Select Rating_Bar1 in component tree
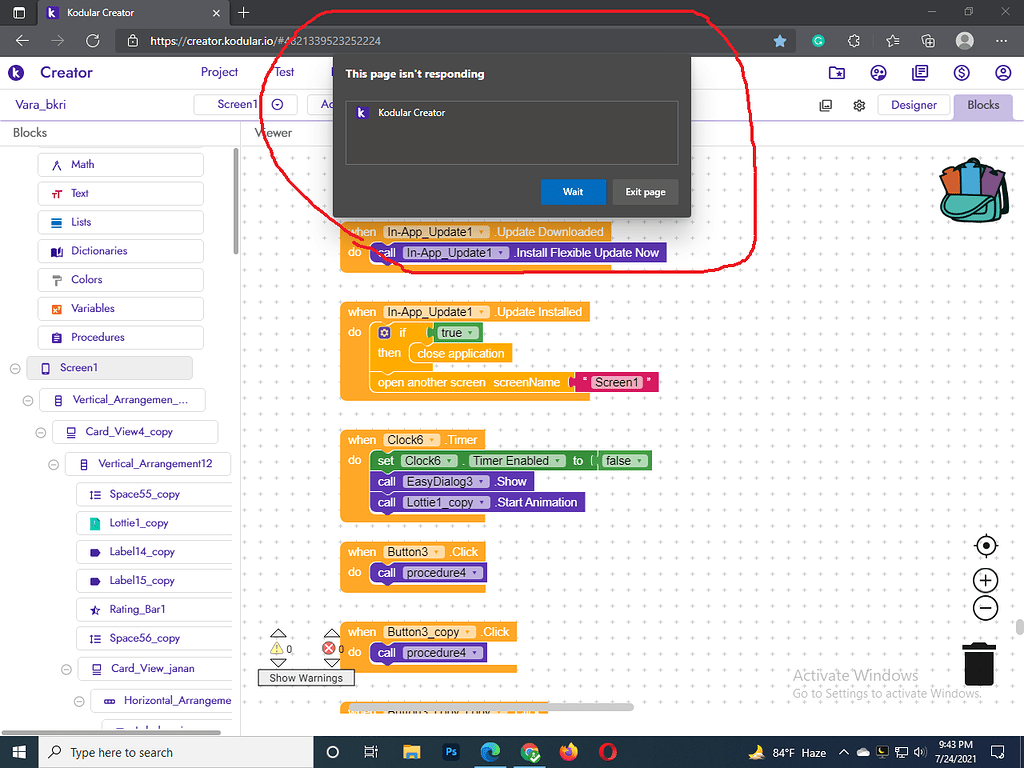The width and height of the screenshot is (1024, 768). coord(154,609)
